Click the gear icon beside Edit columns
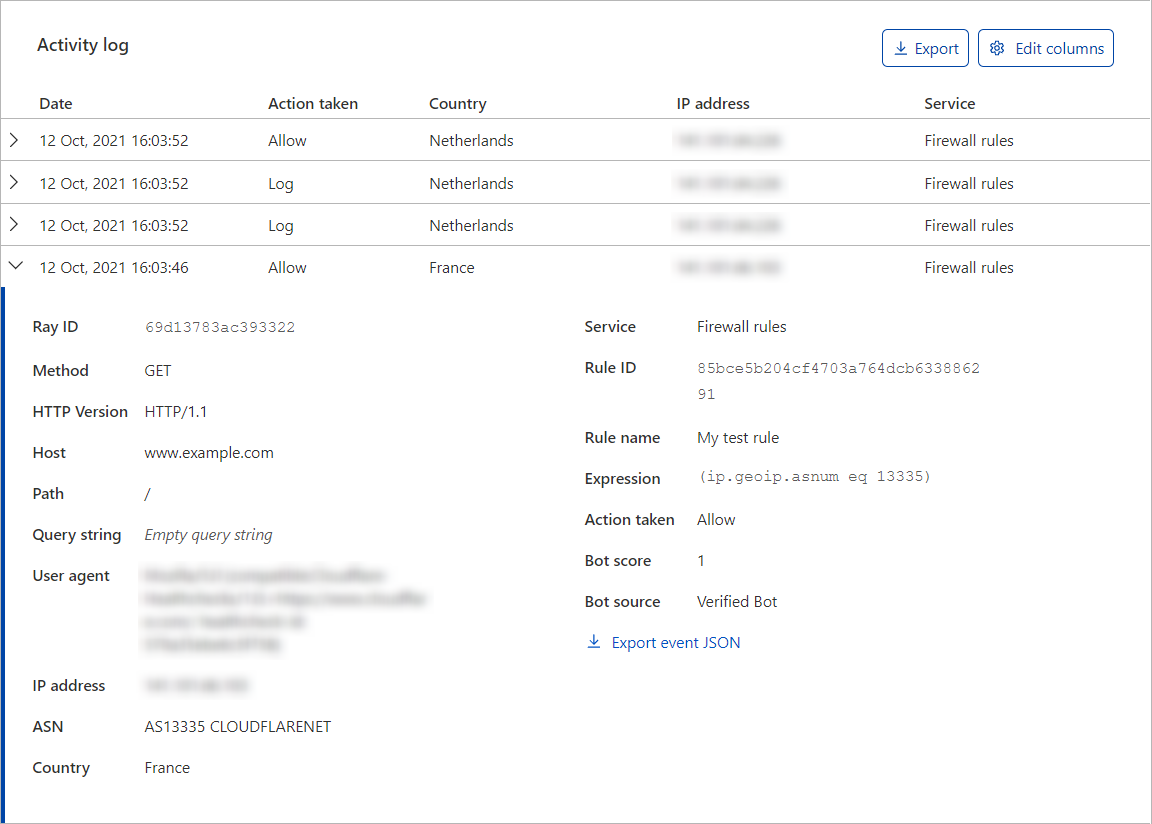Viewport: 1152px width, 824px height. pyautogui.click(x=996, y=47)
